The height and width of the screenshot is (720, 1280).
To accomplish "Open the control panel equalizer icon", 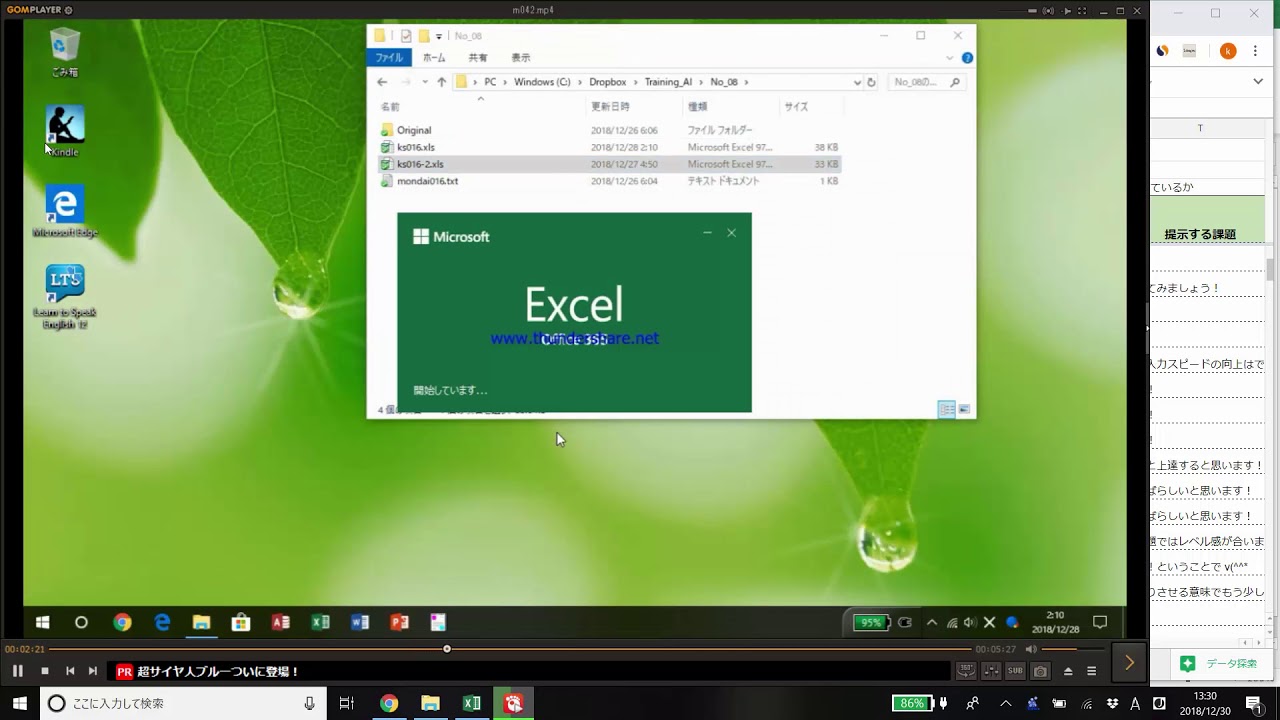I will pyautogui.click(x=990, y=671).
